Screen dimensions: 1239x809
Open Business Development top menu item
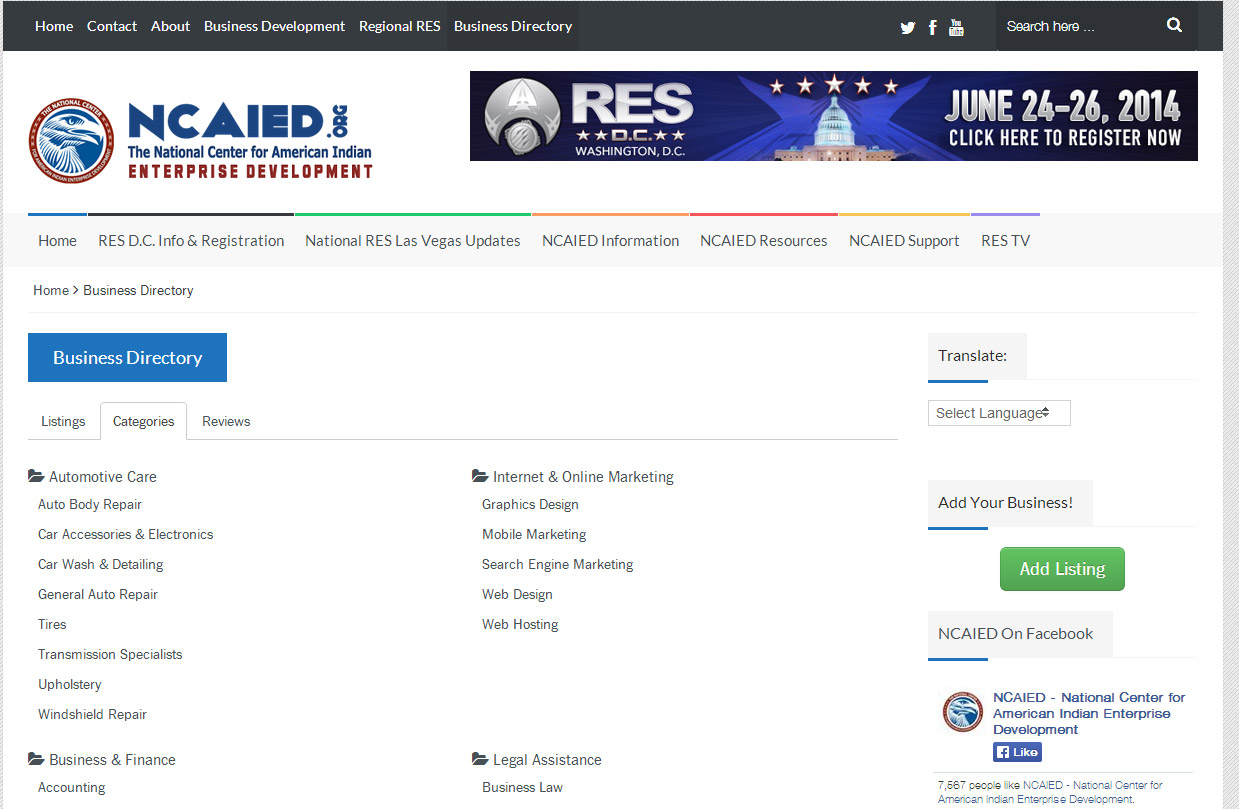tap(274, 26)
